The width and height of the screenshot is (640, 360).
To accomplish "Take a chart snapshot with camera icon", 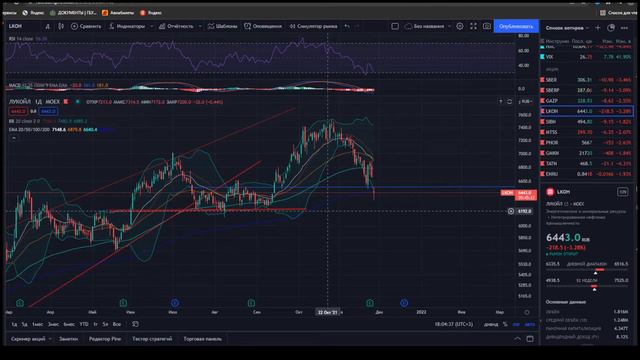I will [487, 26].
